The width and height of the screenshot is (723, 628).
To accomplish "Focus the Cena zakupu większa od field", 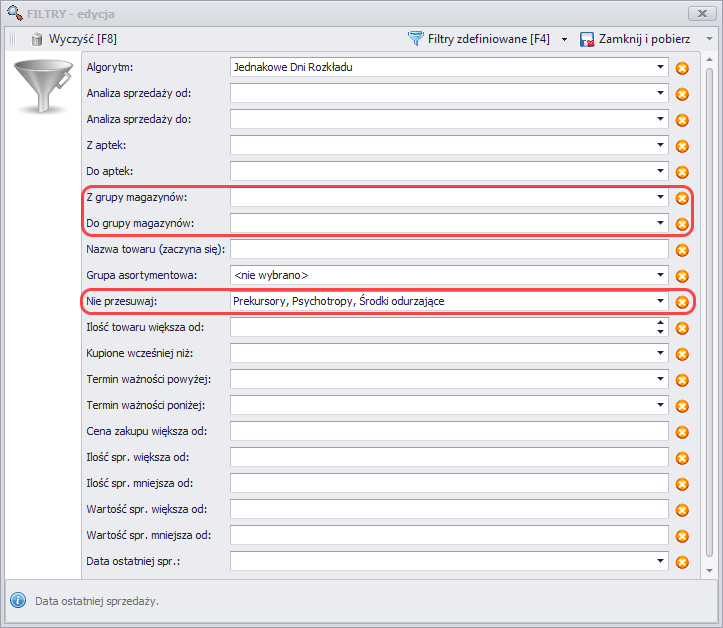I will [x=448, y=431].
